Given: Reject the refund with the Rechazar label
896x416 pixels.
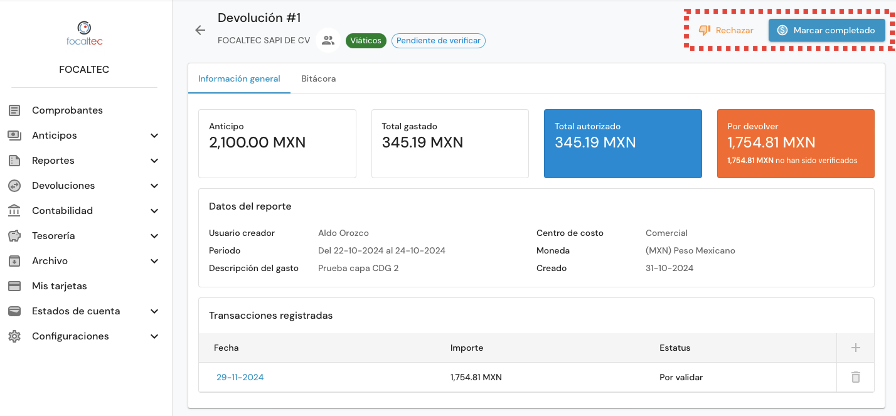Looking at the screenshot, I should tap(734, 30).
